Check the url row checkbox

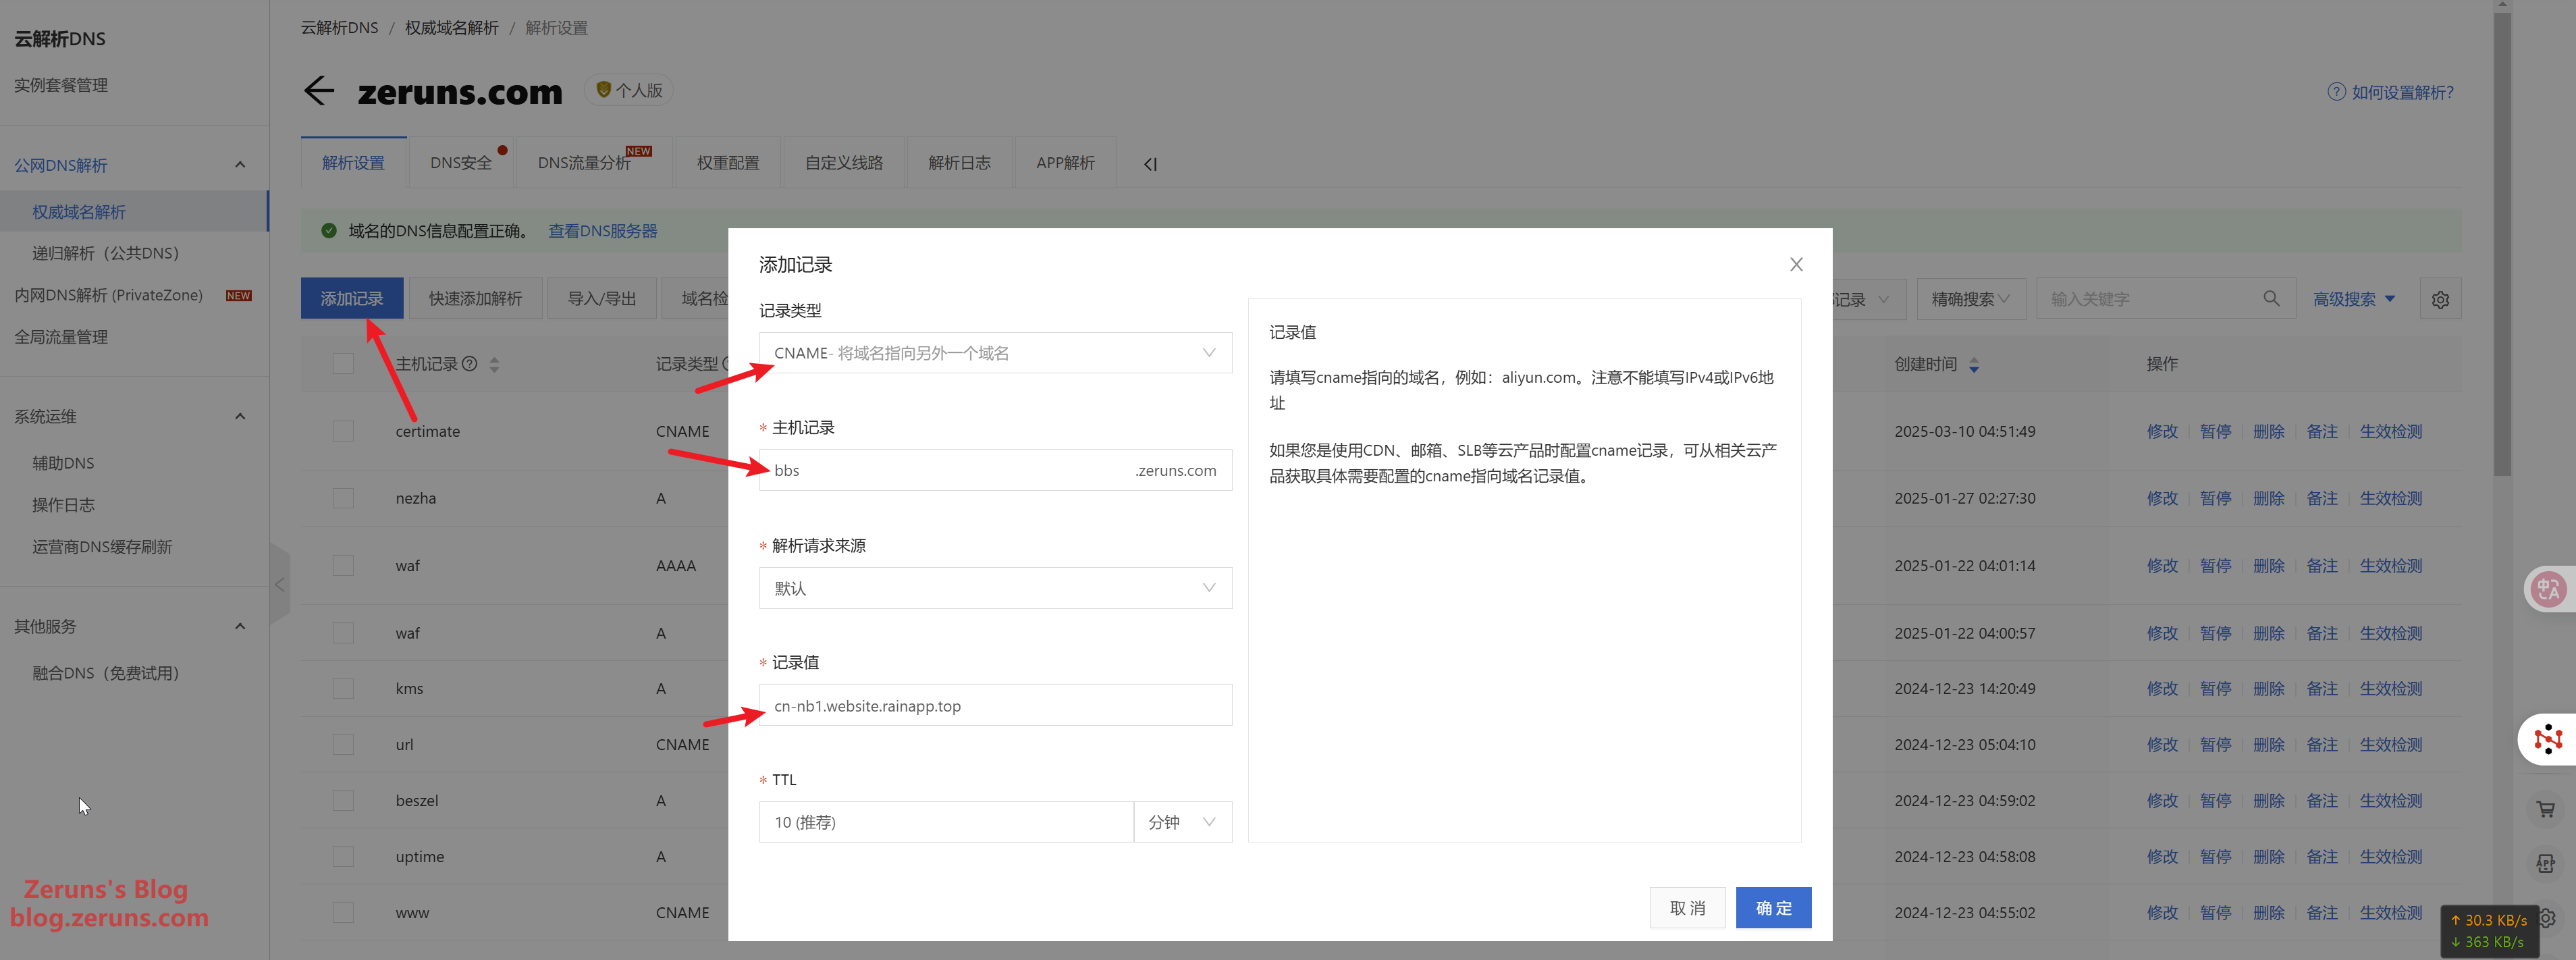[343, 744]
